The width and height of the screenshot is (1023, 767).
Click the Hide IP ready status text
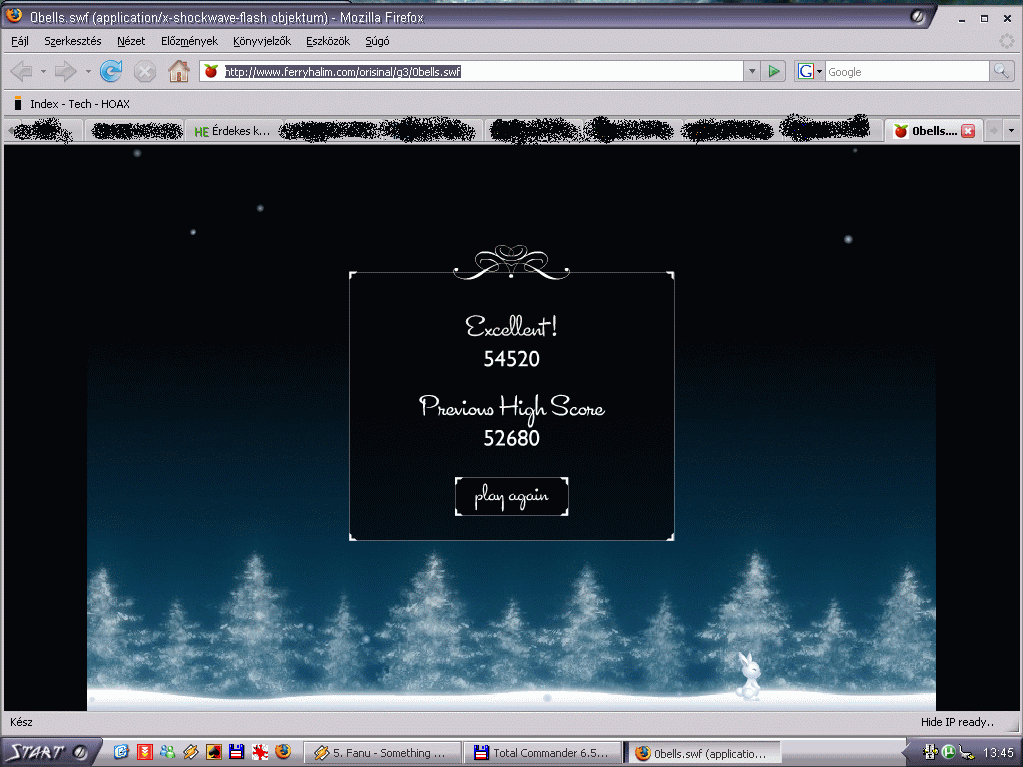[x=957, y=722]
